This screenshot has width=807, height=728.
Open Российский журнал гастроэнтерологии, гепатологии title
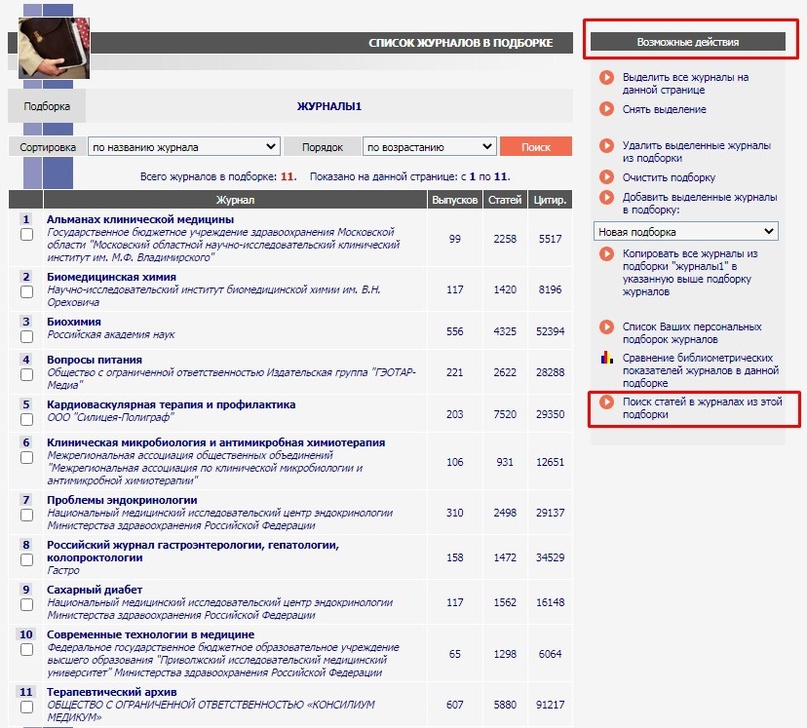(x=192, y=551)
